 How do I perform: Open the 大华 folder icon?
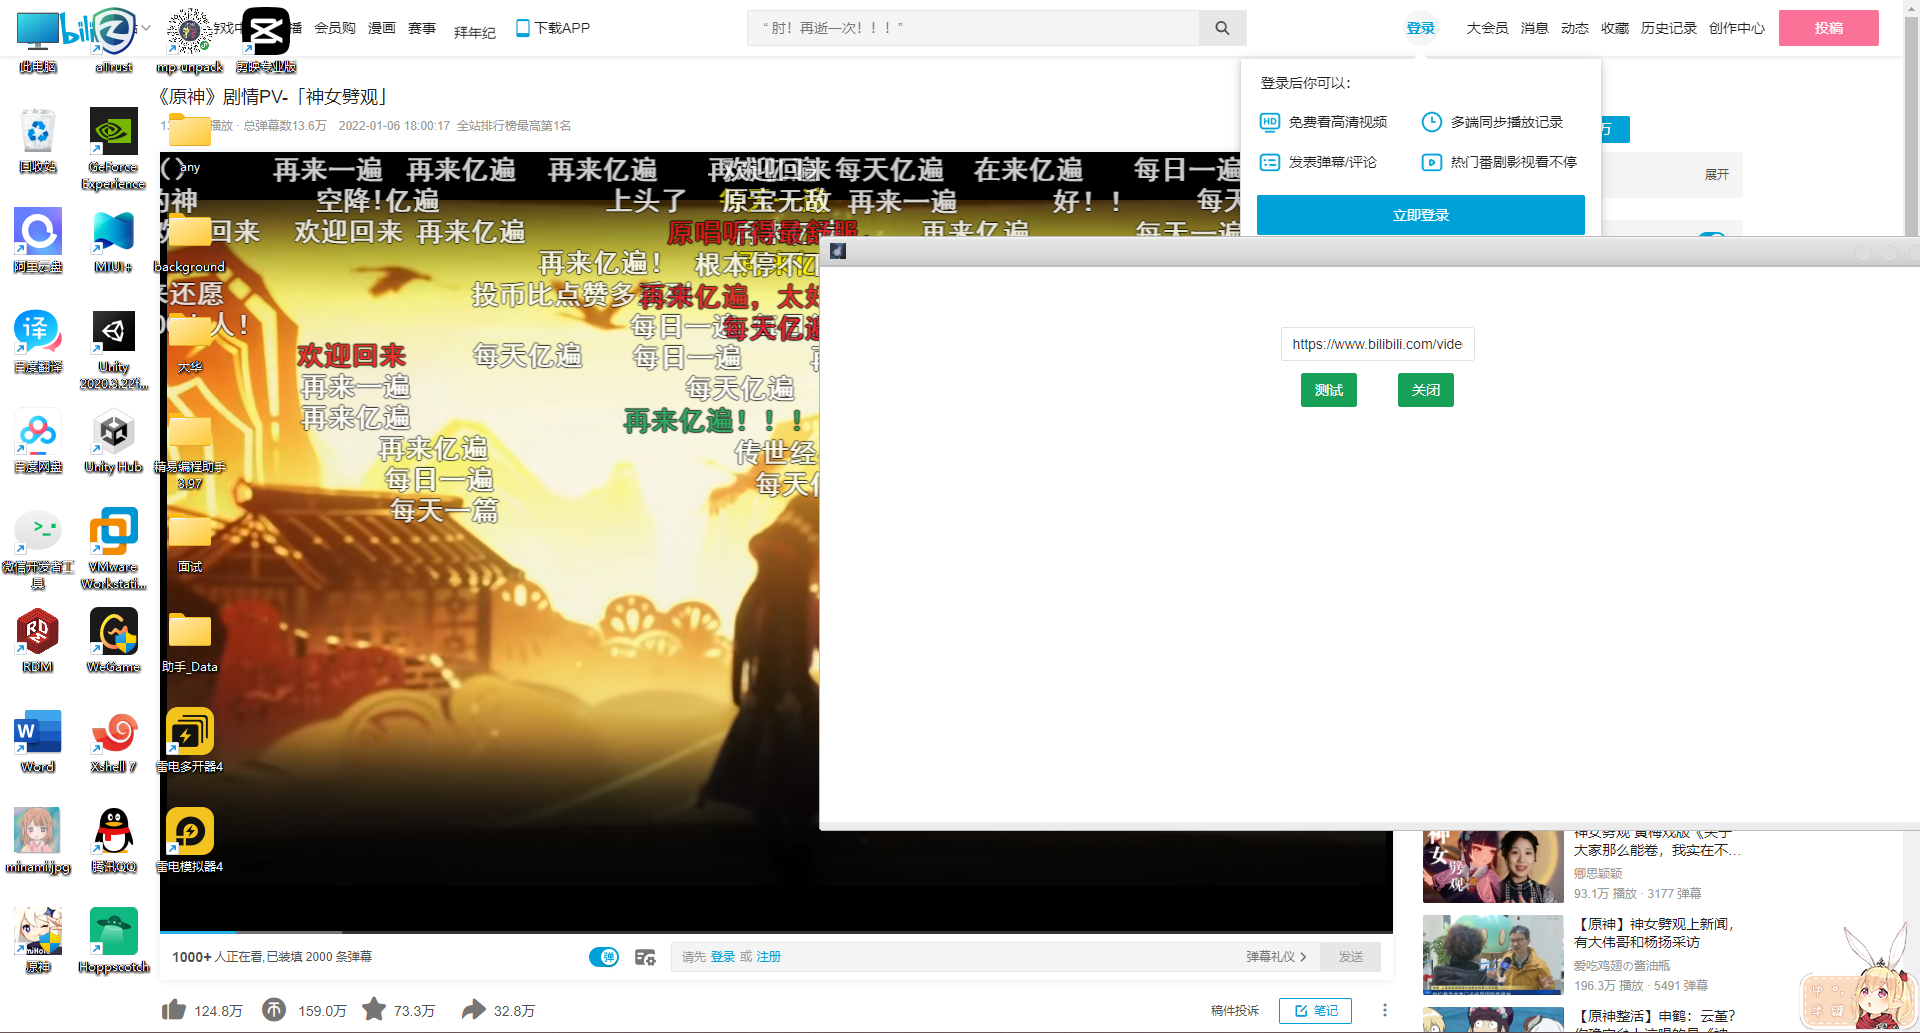(x=189, y=343)
